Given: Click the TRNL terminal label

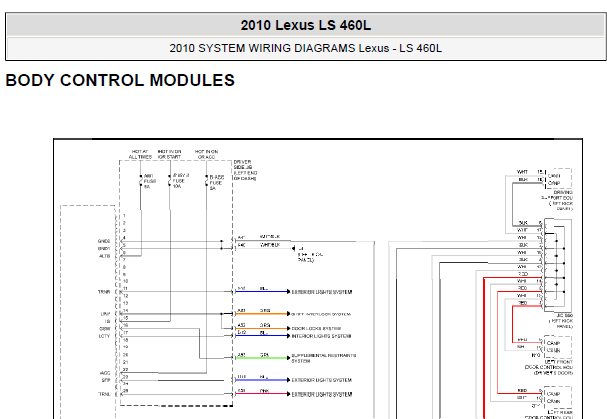Looking at the screenshot, I should click(105, 394).
